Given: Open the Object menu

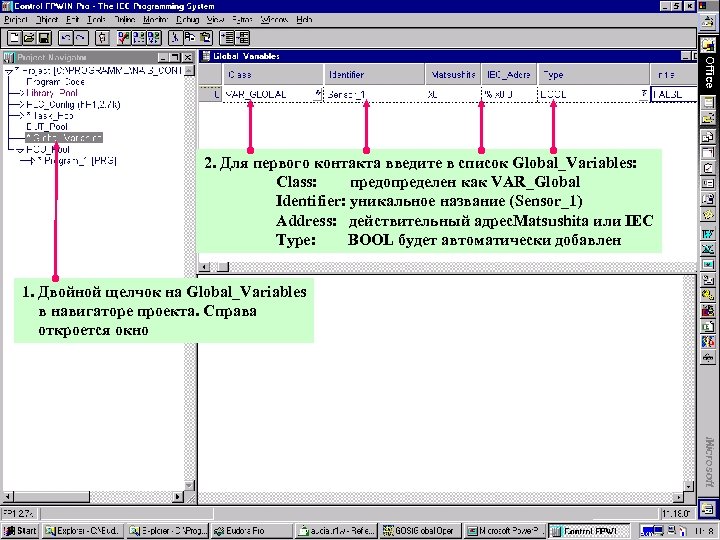Looking at the screenshot, I should point(47,20).
